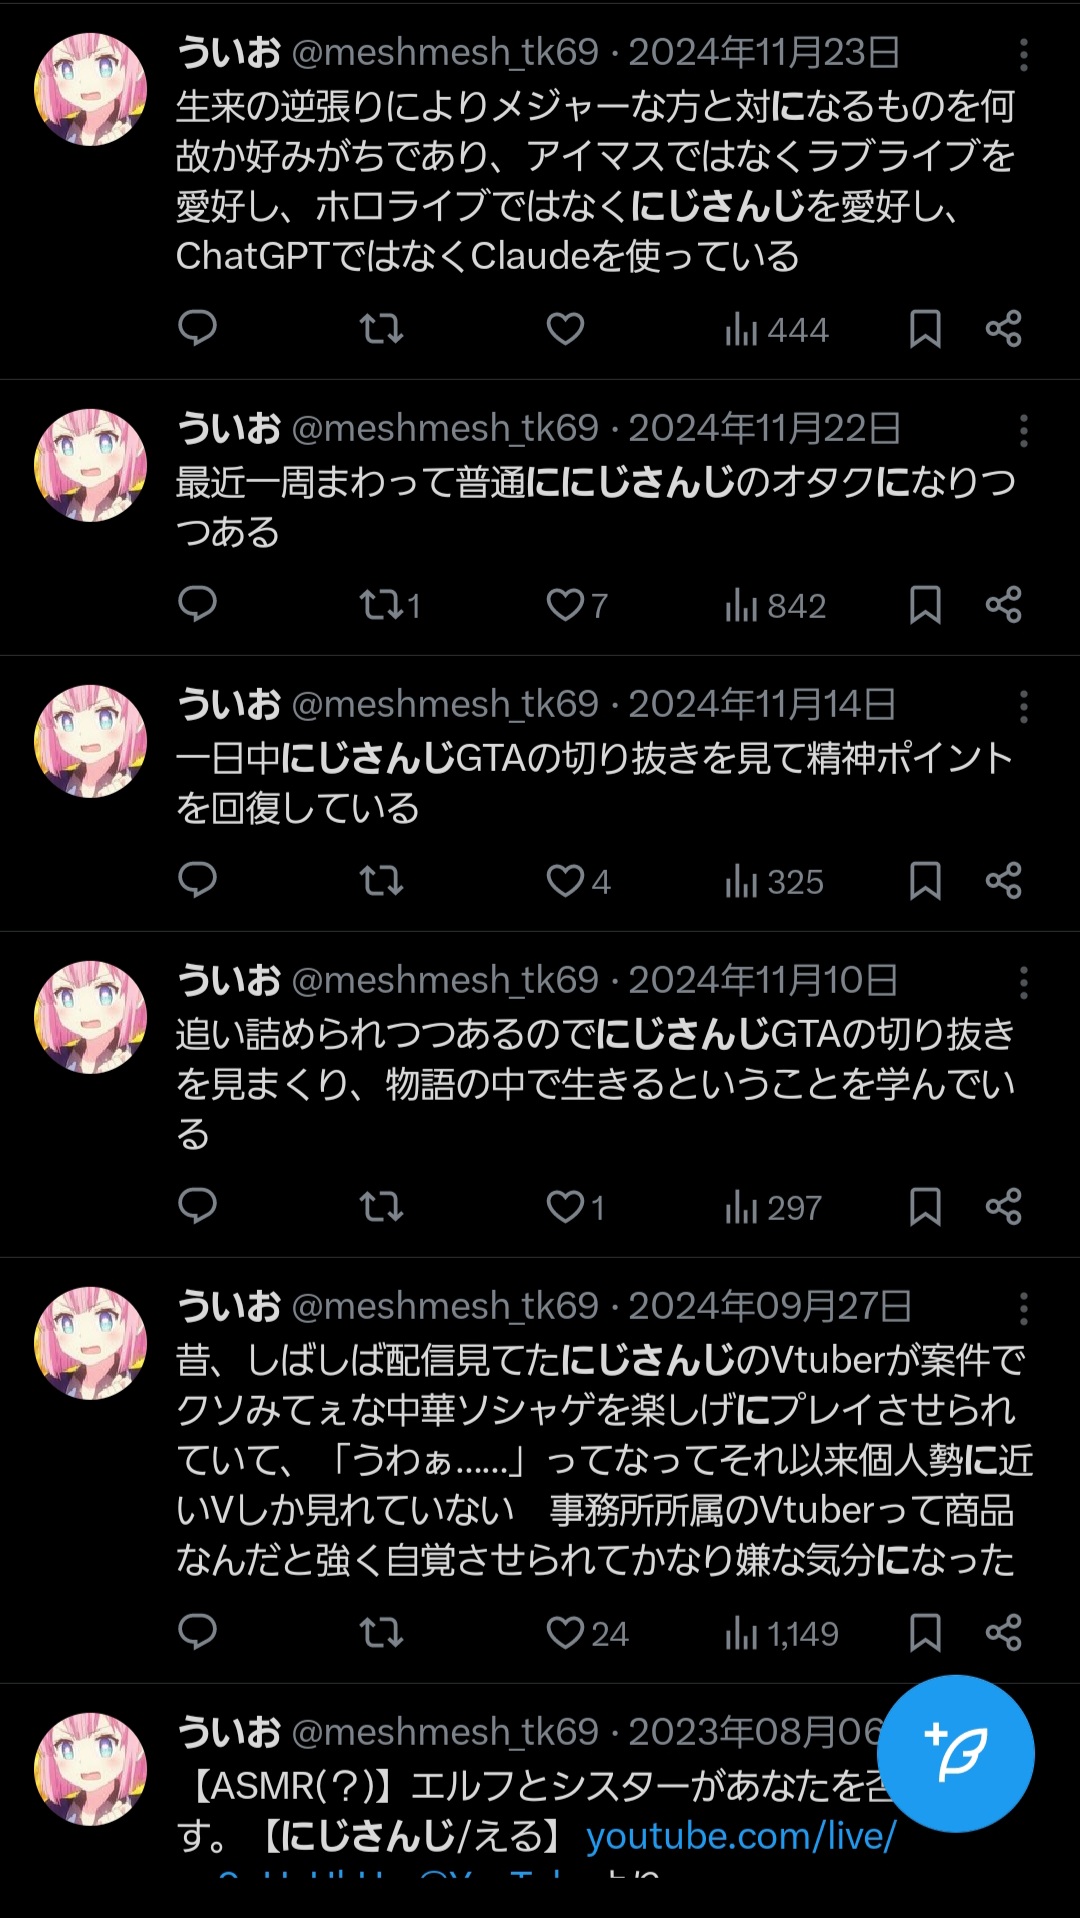Screen dimensions: 1080x1918
Task: Retweet the November 10 tweet
Action: (x=381, y=1207)
